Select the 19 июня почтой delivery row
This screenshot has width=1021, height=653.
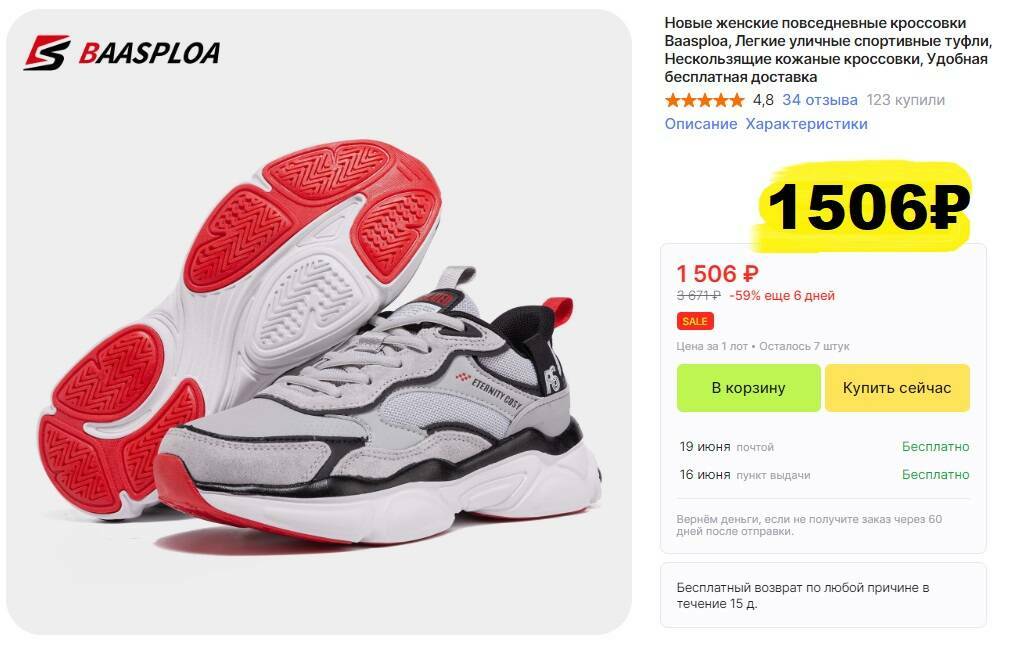tap(824, 447)
